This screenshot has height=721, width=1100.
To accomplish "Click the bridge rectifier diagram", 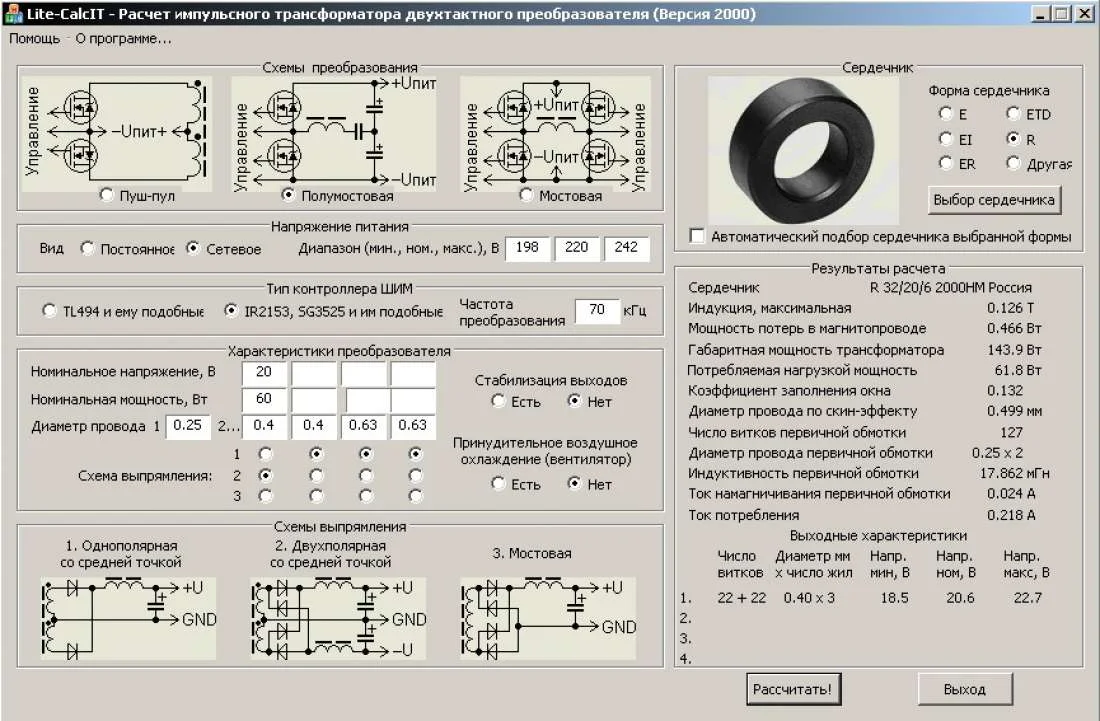I will (548, 618).
